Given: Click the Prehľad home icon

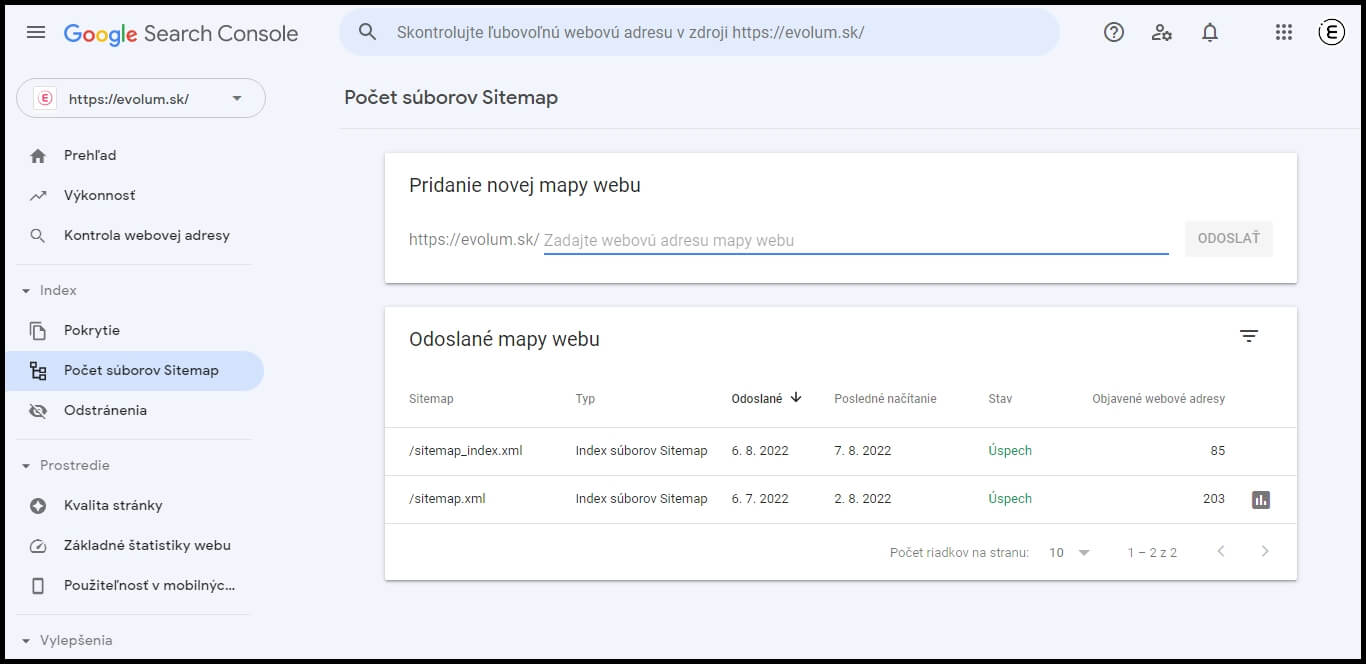Looking at the screenshot, I should coord(38,156).
